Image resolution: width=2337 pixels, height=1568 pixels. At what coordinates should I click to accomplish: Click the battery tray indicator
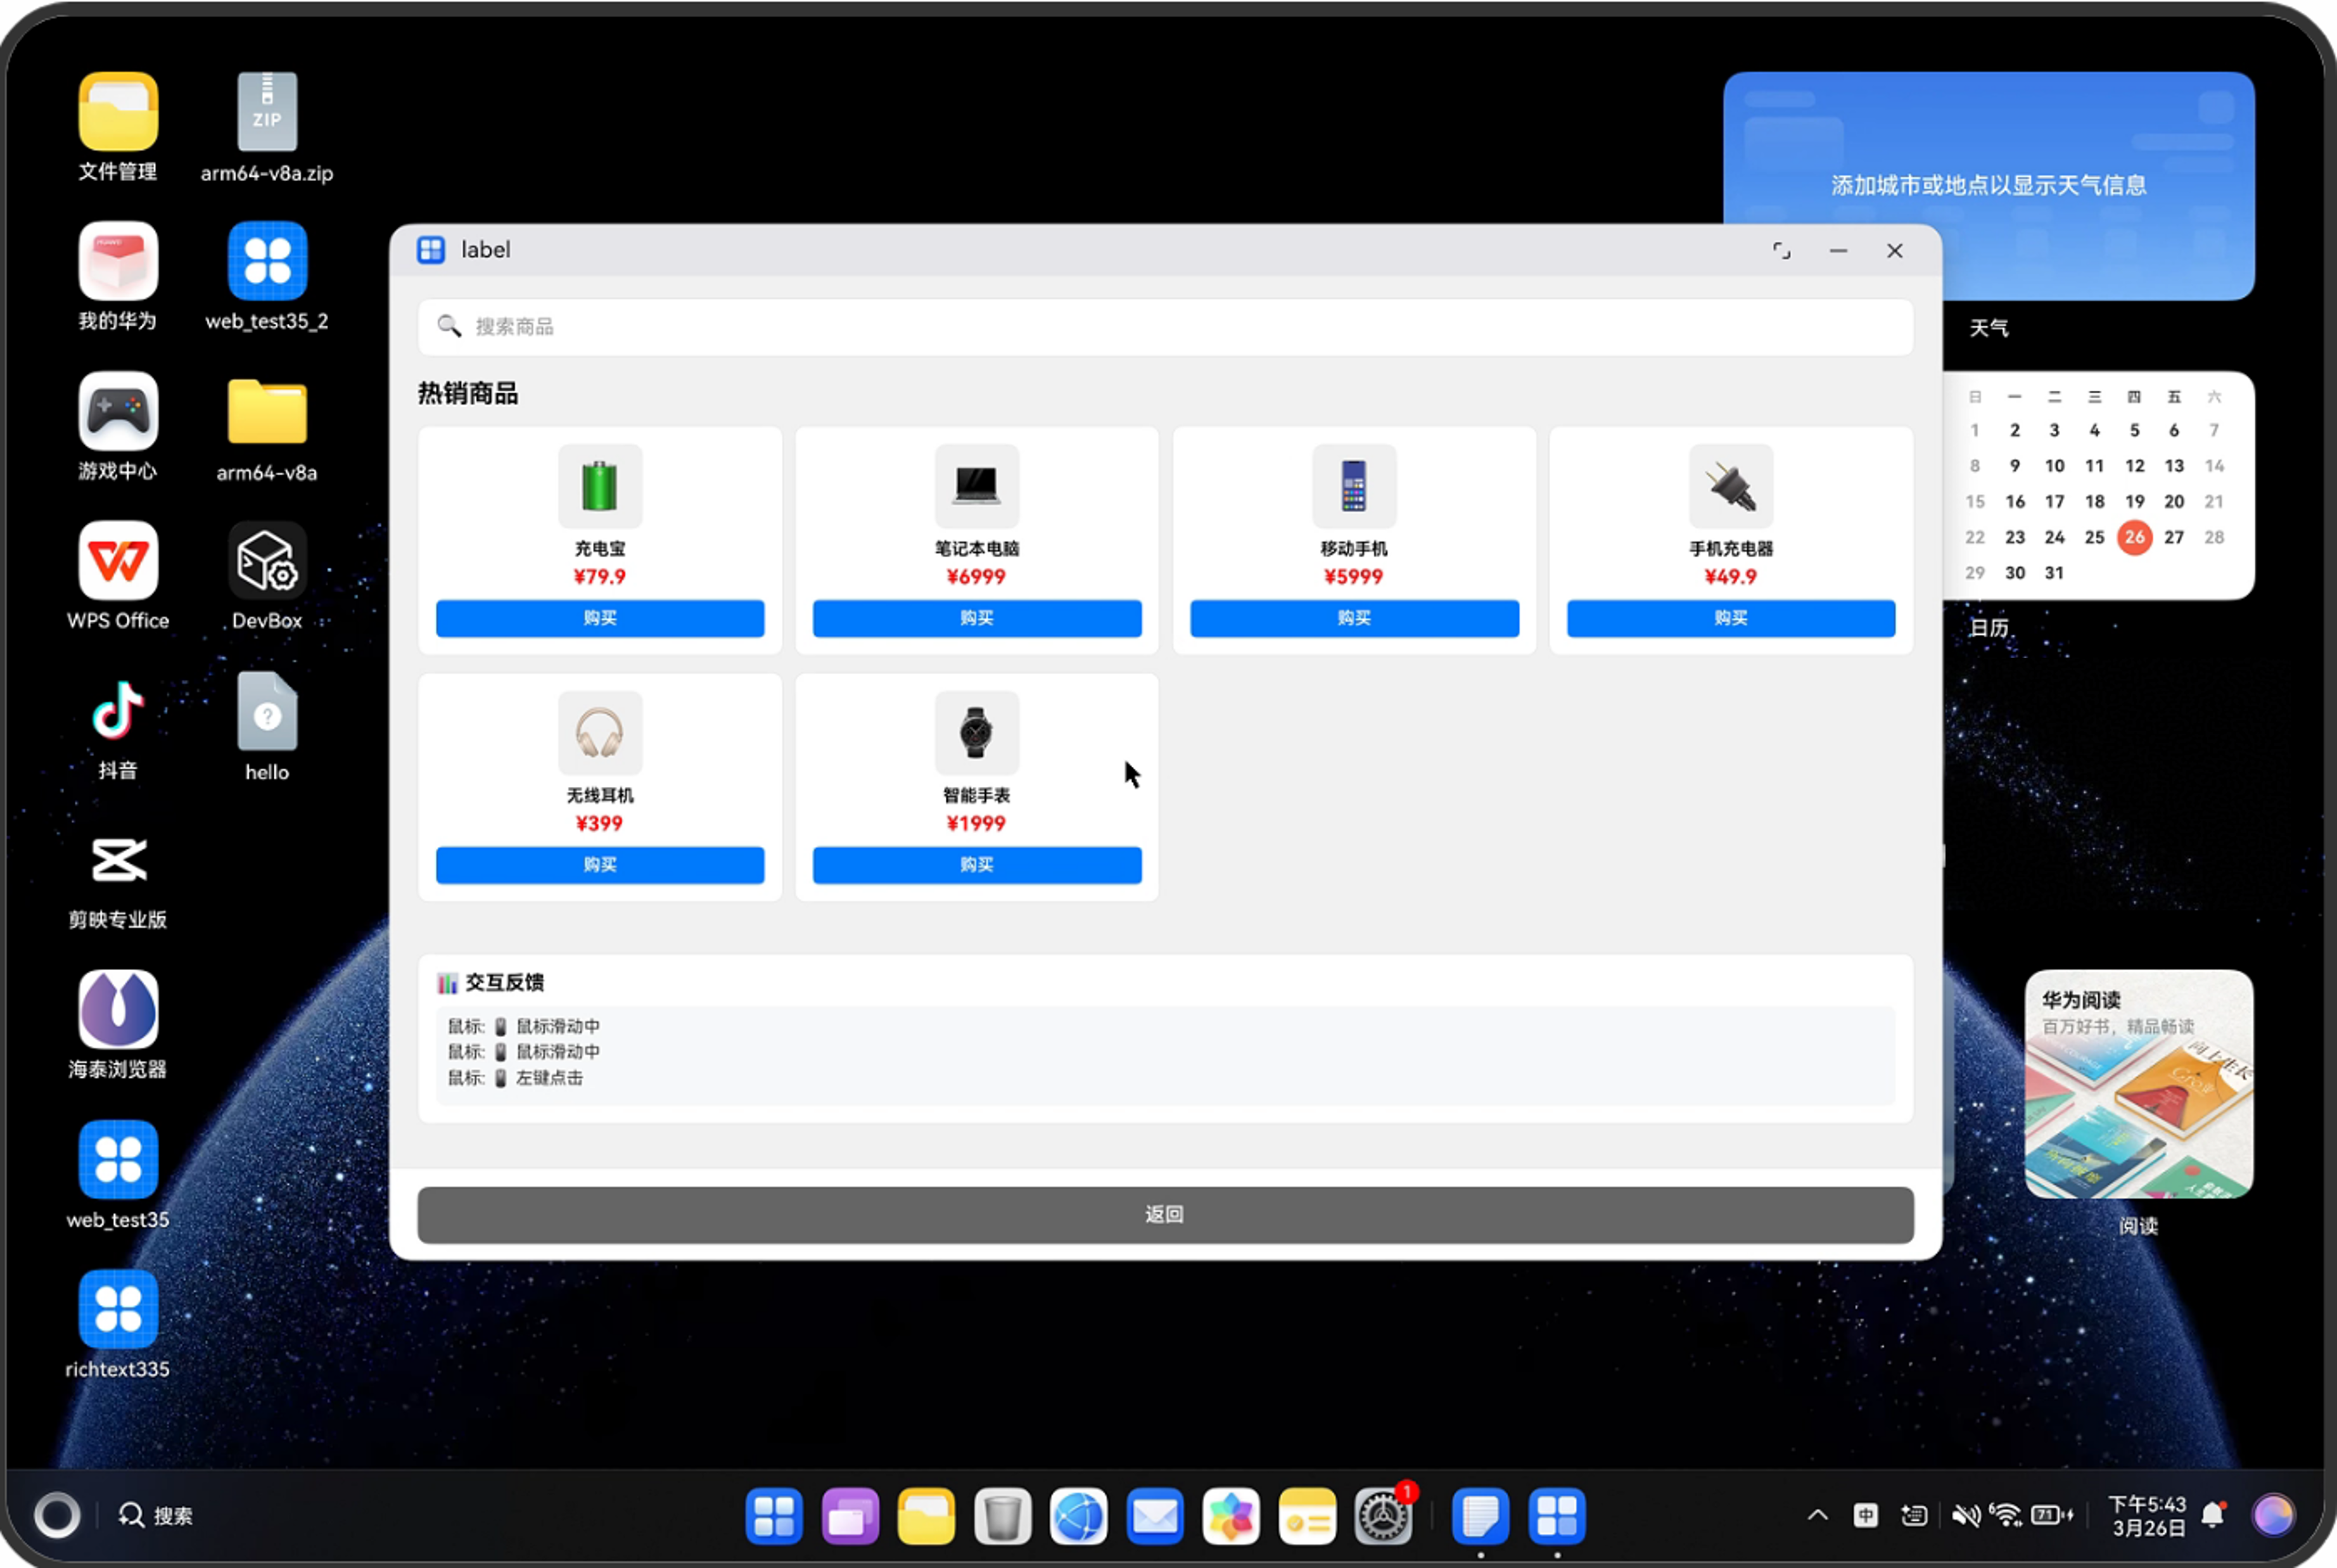point(2051,1516)
